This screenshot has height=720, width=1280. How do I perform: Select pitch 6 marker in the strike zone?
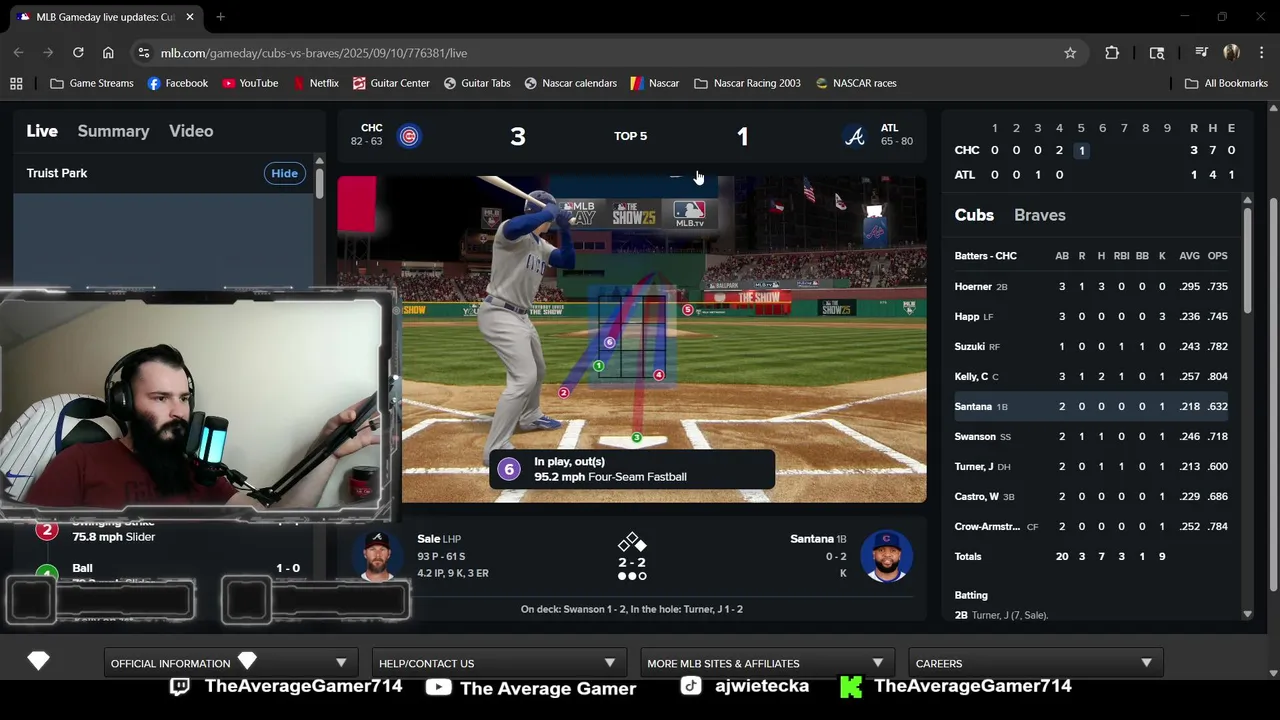click(x=609, y=343)
